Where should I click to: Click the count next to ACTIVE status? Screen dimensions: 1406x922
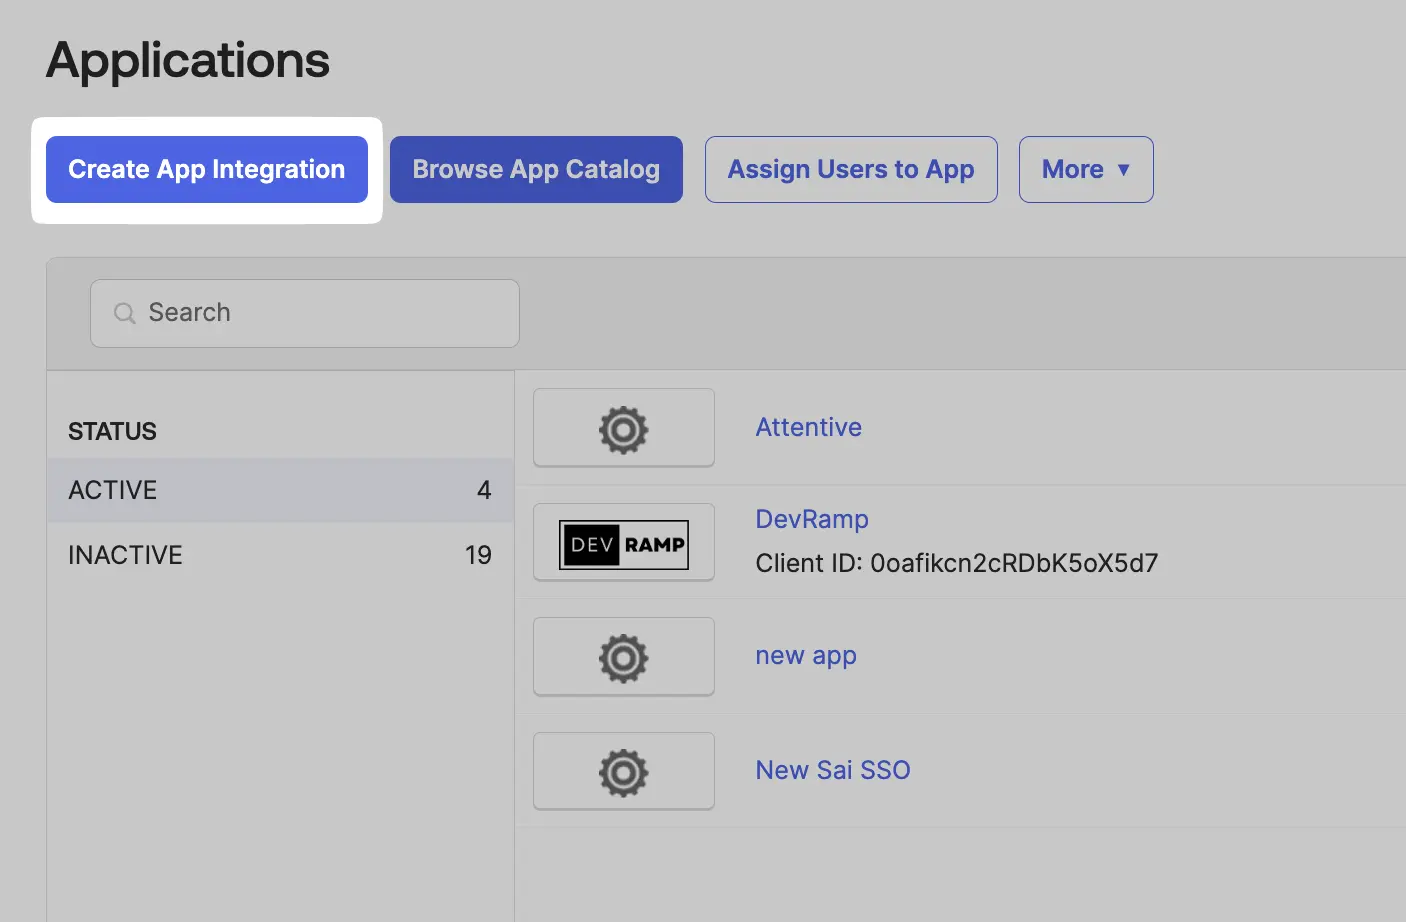click(484, 490)
